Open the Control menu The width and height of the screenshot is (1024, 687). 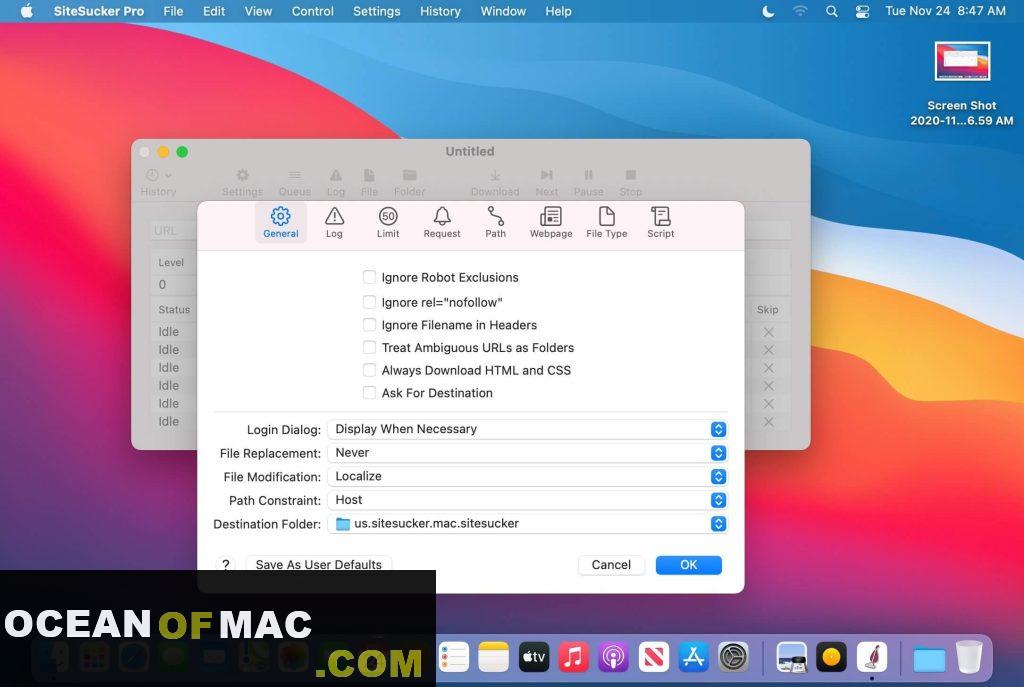point(312,11)
